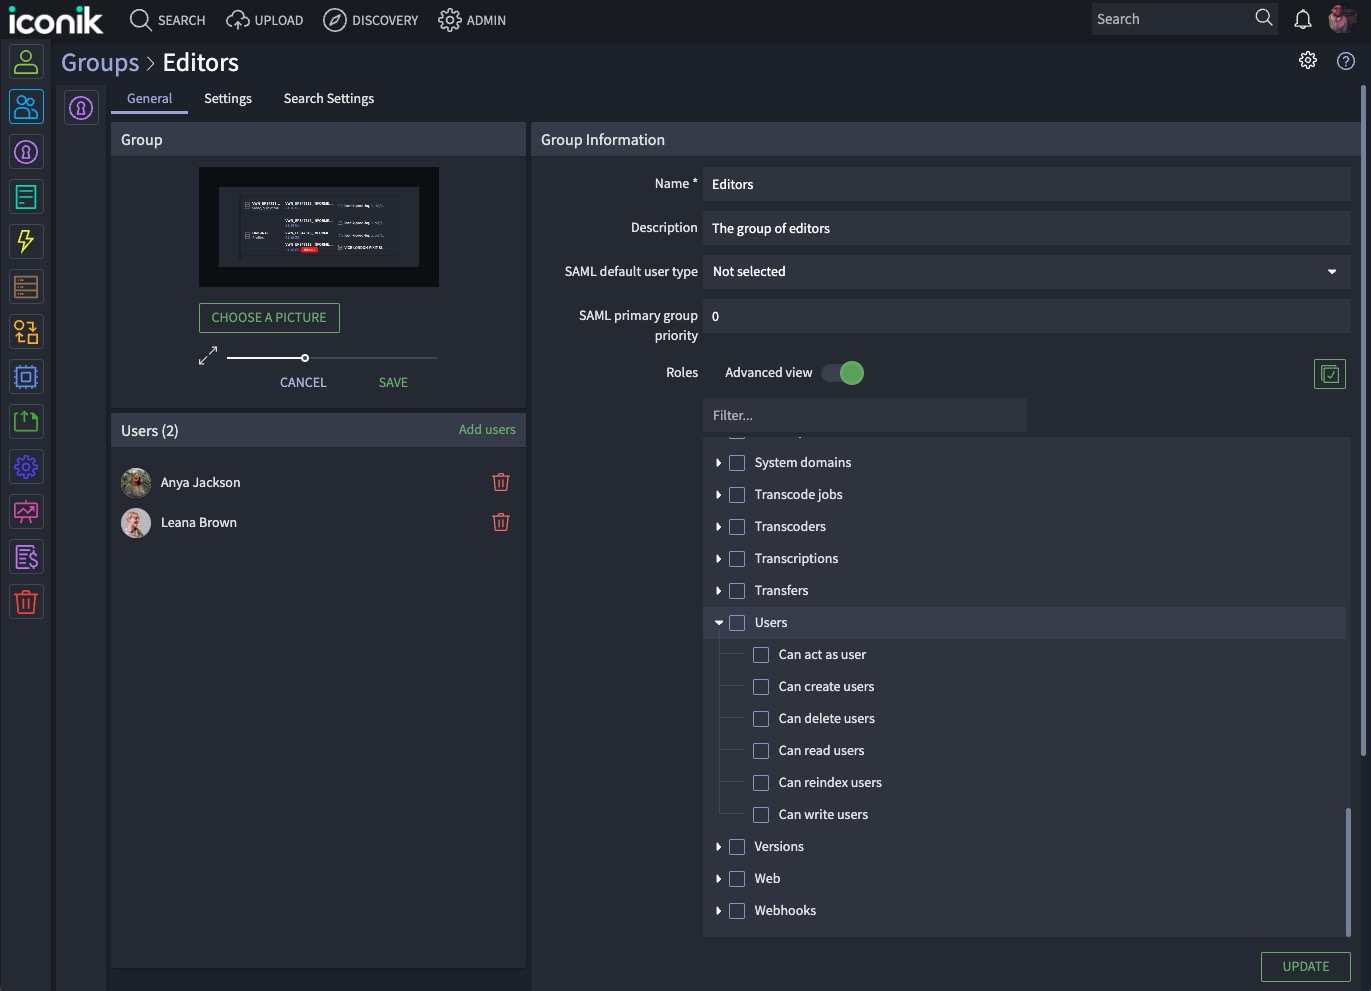The image size is (1371, 991).
Task: Open the SAML default user type dropdown
Action: 1025,271
